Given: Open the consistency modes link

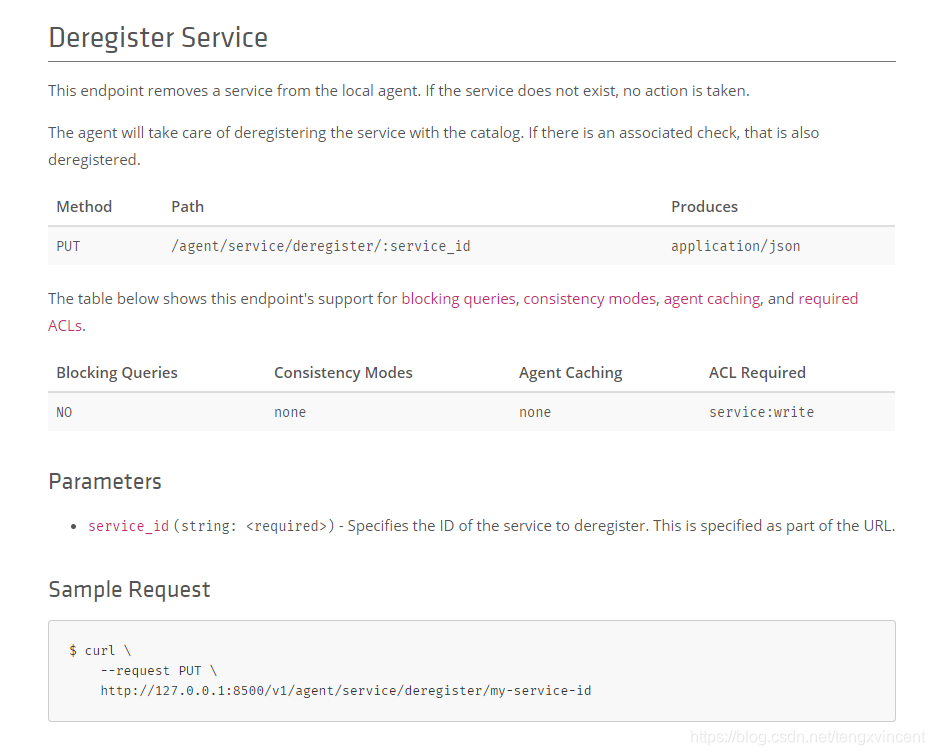Looking at the screenshot, I should (x=589, y=298).
